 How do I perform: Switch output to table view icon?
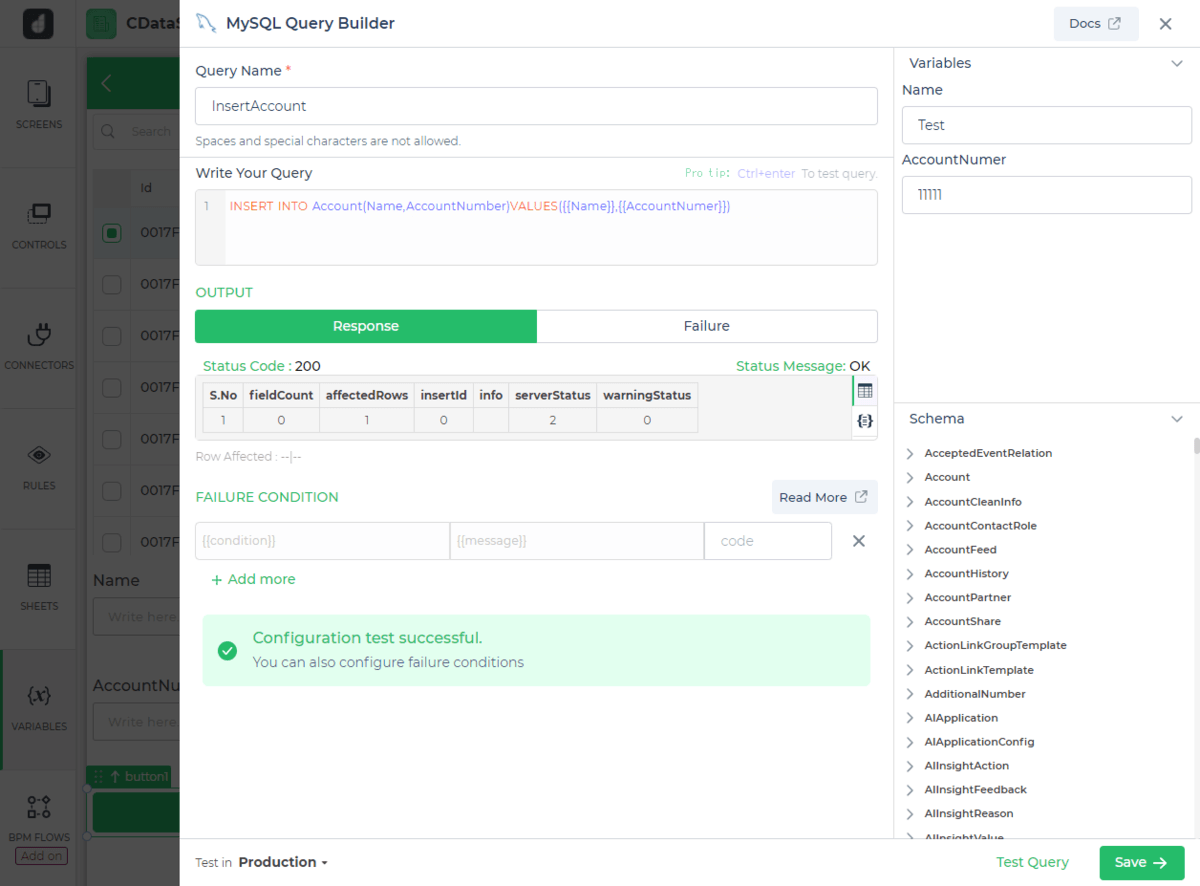(x=865, y=391)
